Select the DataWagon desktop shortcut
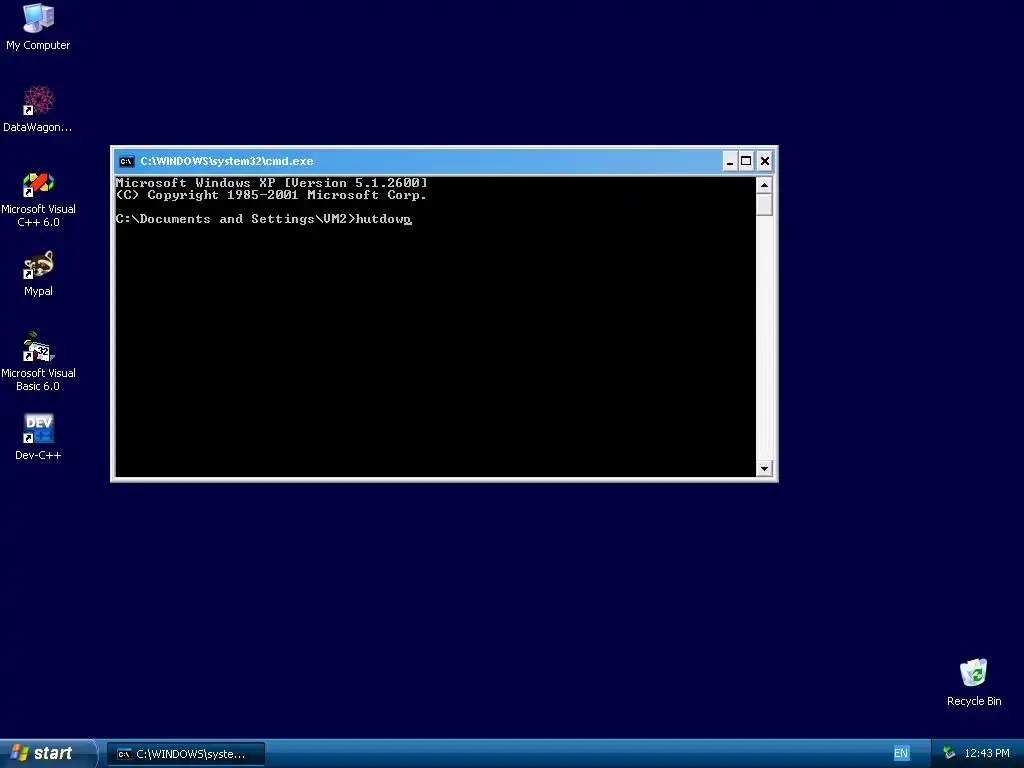The height and width of the screenshot is (768, 1024). point(38,109)
